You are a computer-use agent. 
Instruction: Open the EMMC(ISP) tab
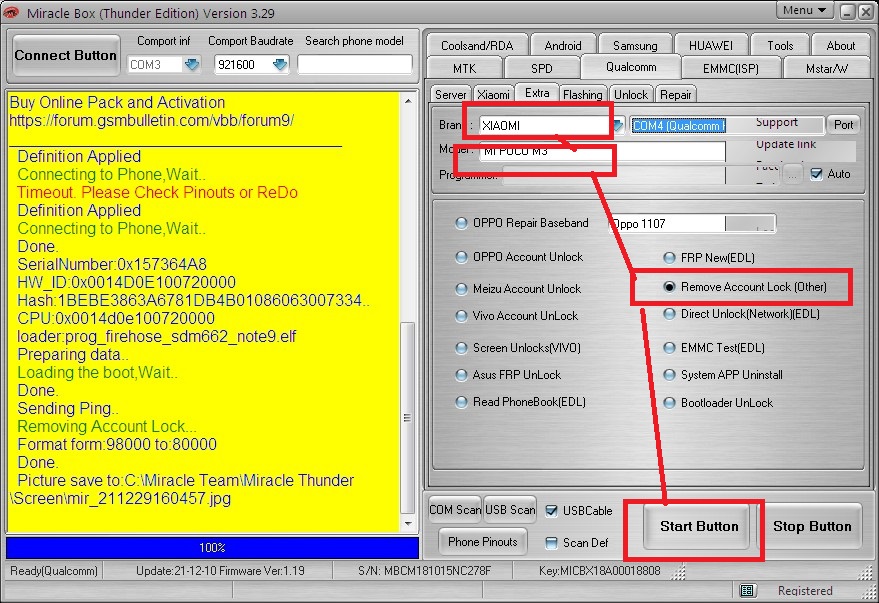(731, 68)
